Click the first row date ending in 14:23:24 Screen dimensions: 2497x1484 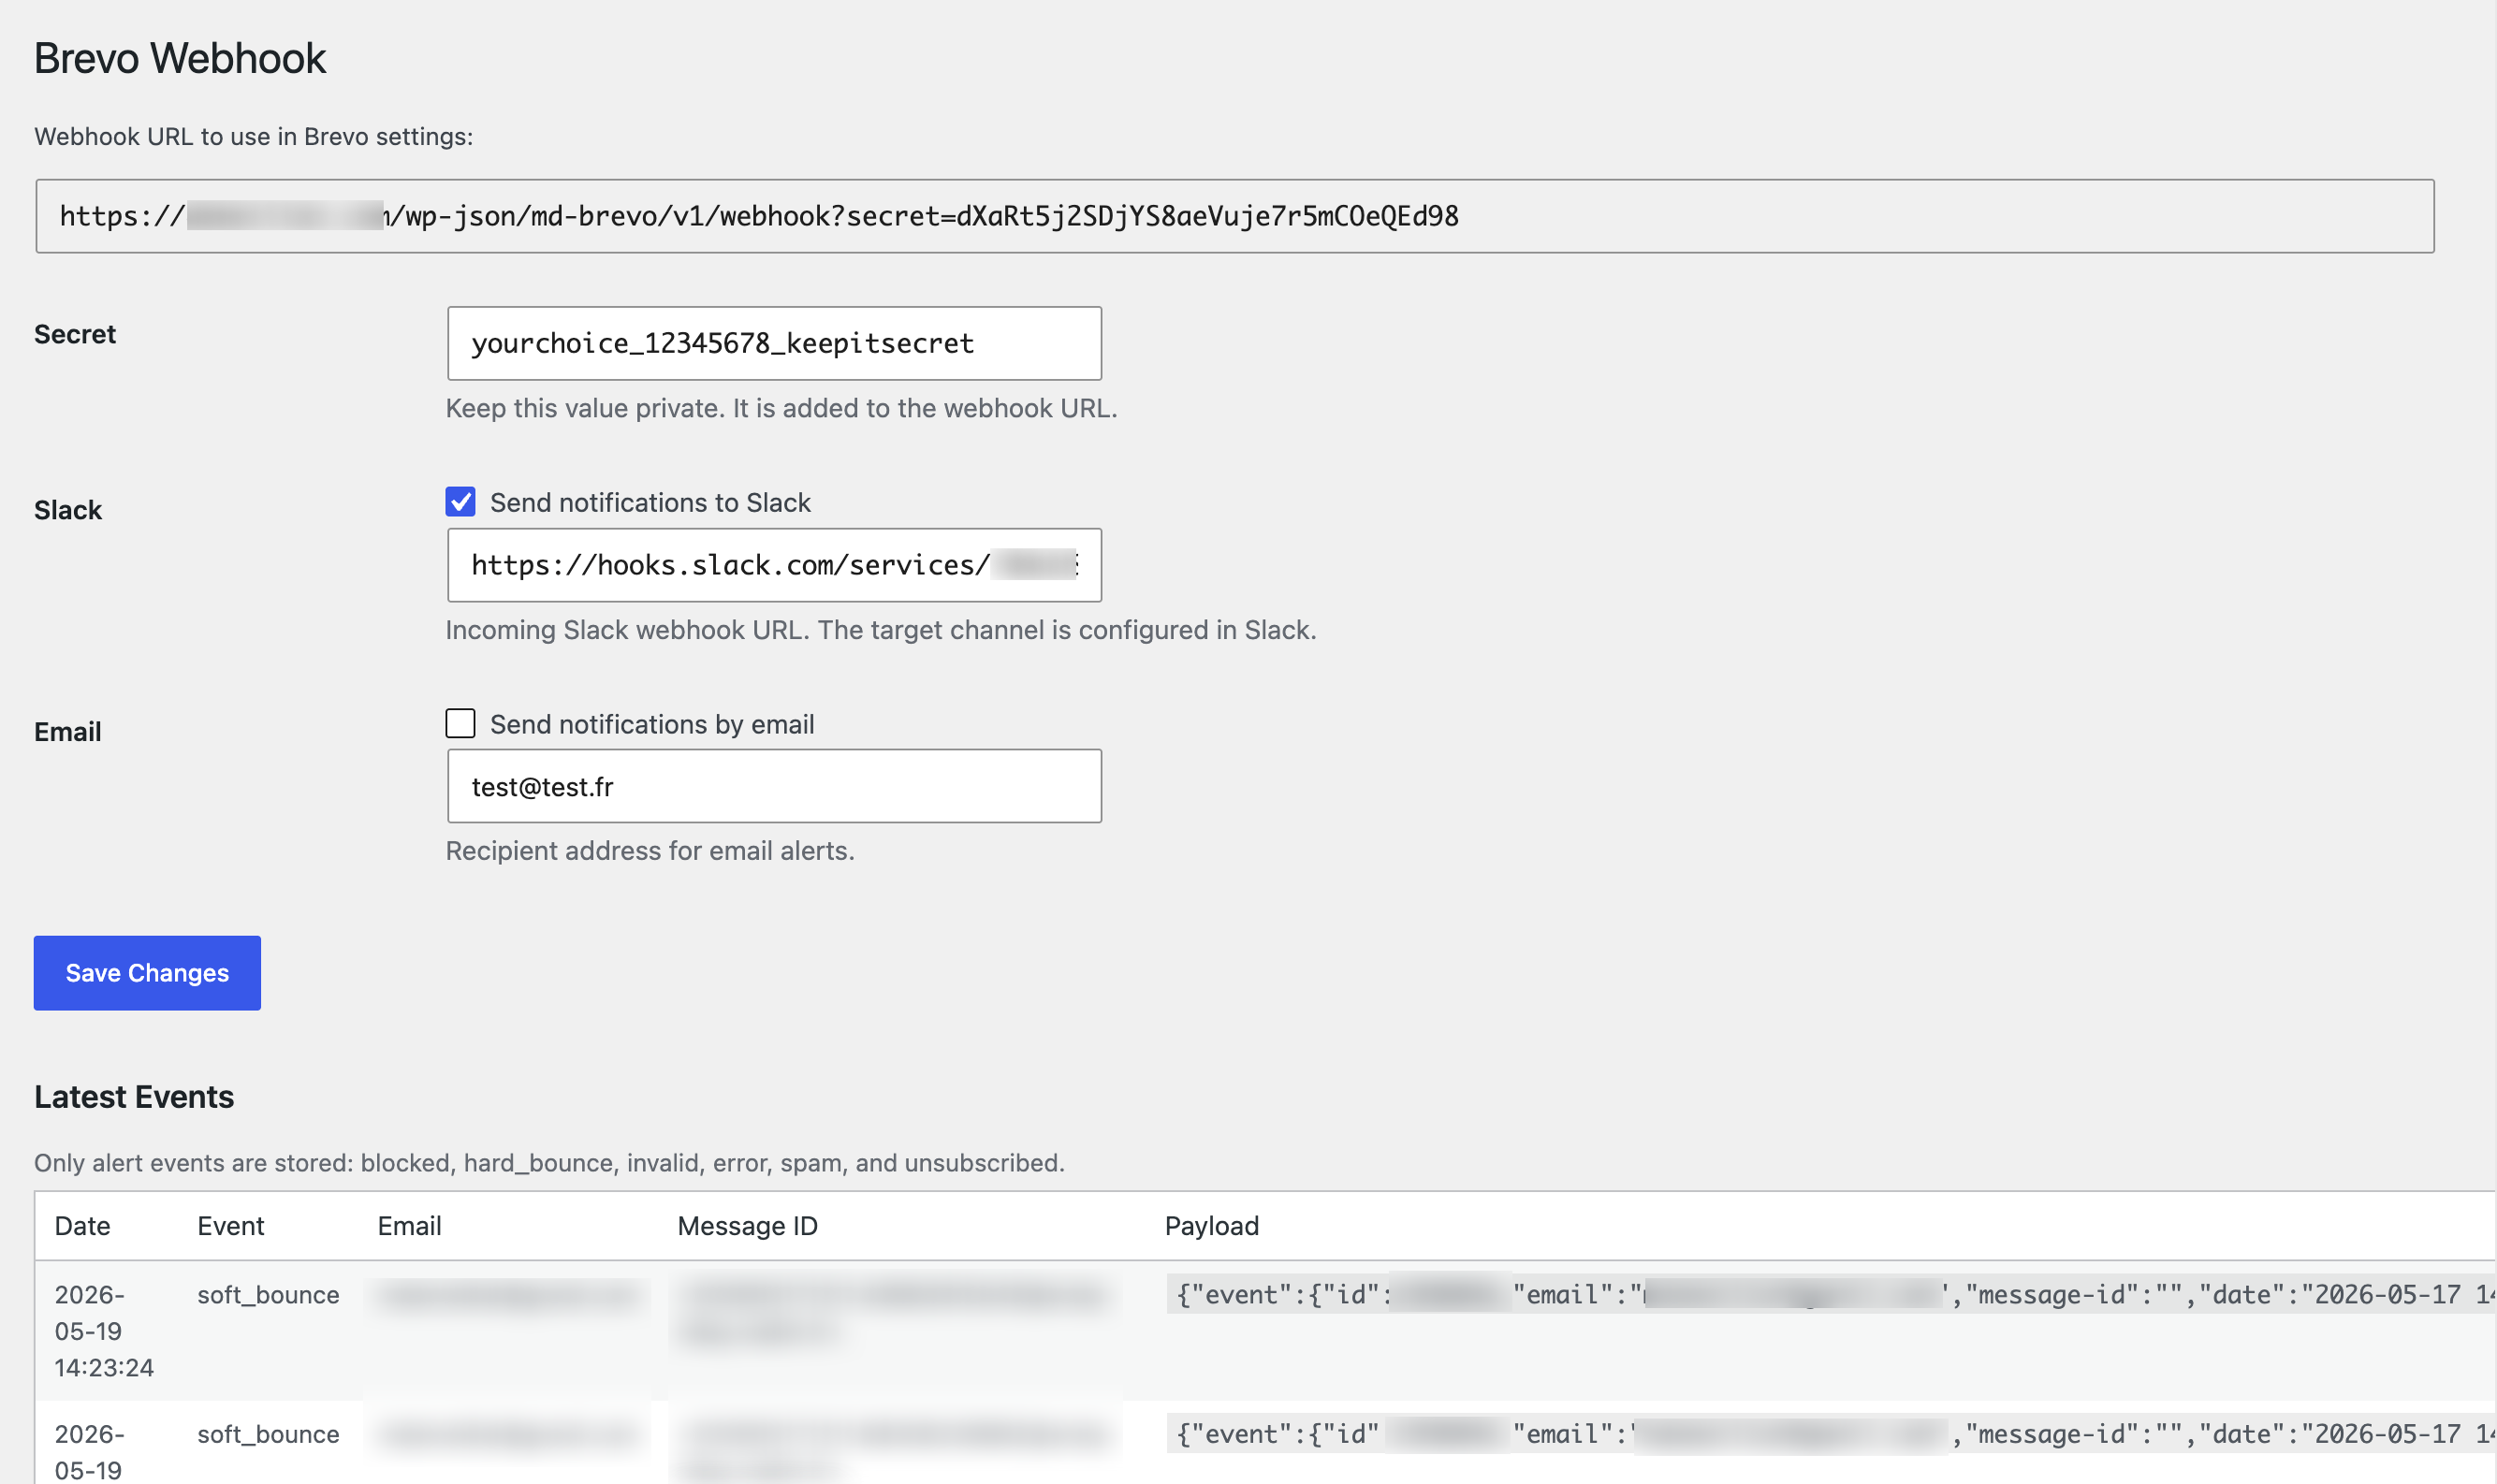[x=104, y=1331]
